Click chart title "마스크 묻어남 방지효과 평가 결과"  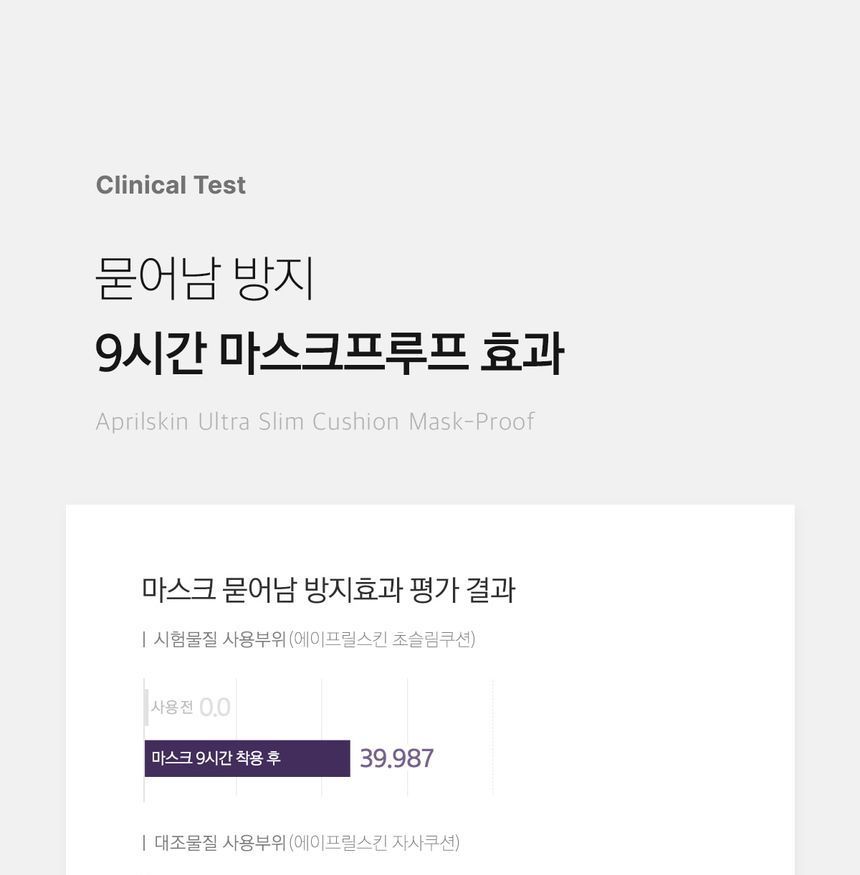[328, 590]
